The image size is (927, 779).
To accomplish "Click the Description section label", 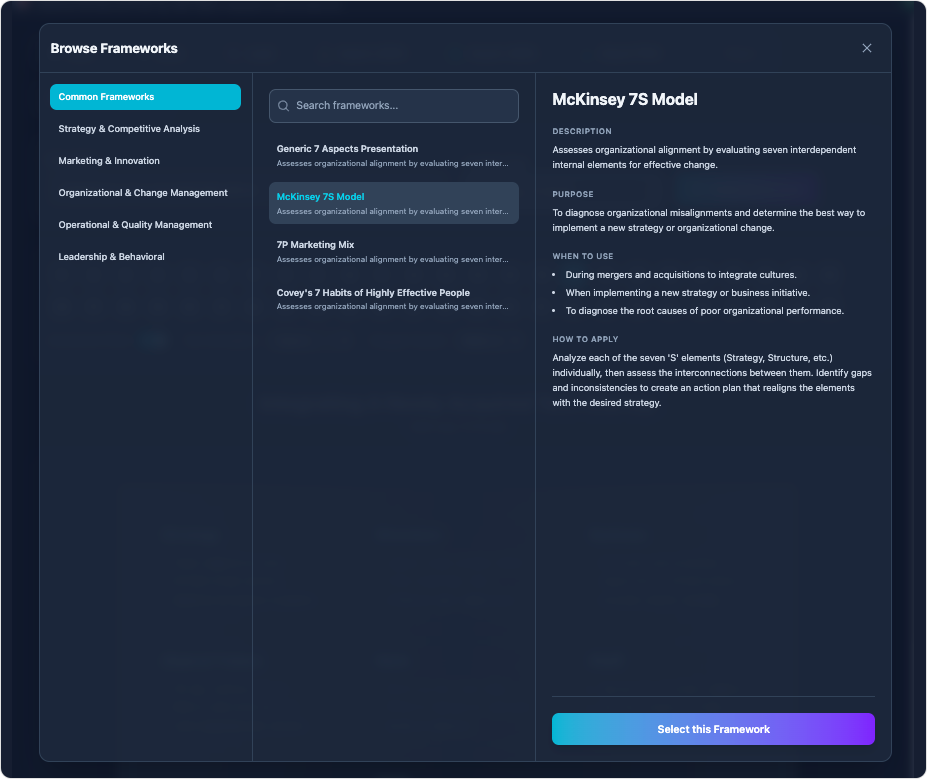I will click(x=582, y=131).
